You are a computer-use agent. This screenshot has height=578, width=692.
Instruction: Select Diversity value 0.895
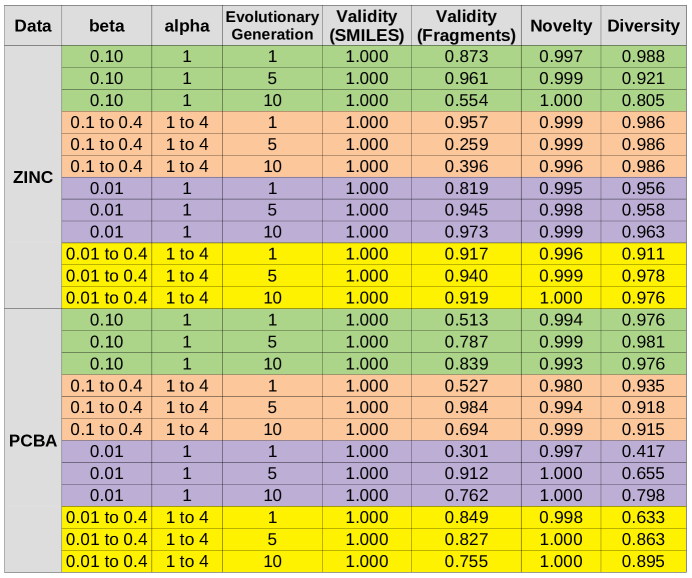pyautogui.click(x=643, y=561)
